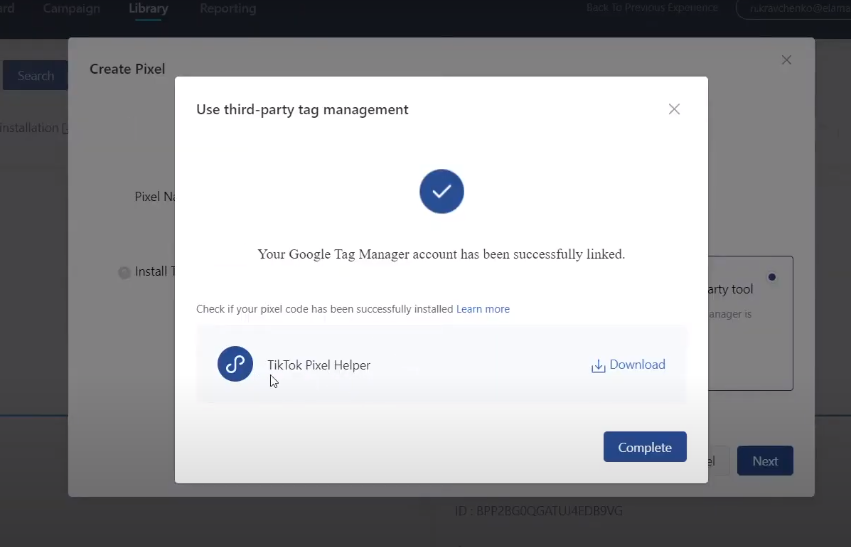
Task: Click Back To Previous Experience link
Action: click(x=652, y=8)
